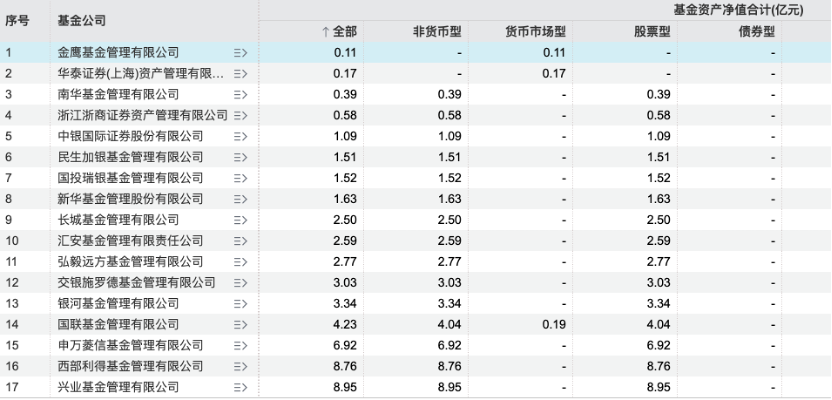The width and height of the screenshot is (832, 400).
Task: Click 股票型 value 3.34 for 银河基金
Action: click(x=659, y=303)
